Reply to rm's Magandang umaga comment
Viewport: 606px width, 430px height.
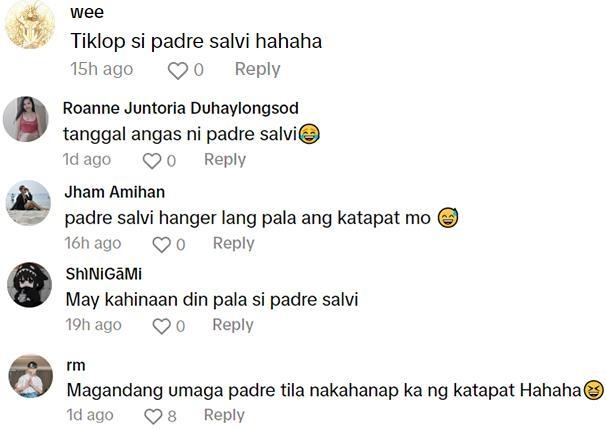225,415
